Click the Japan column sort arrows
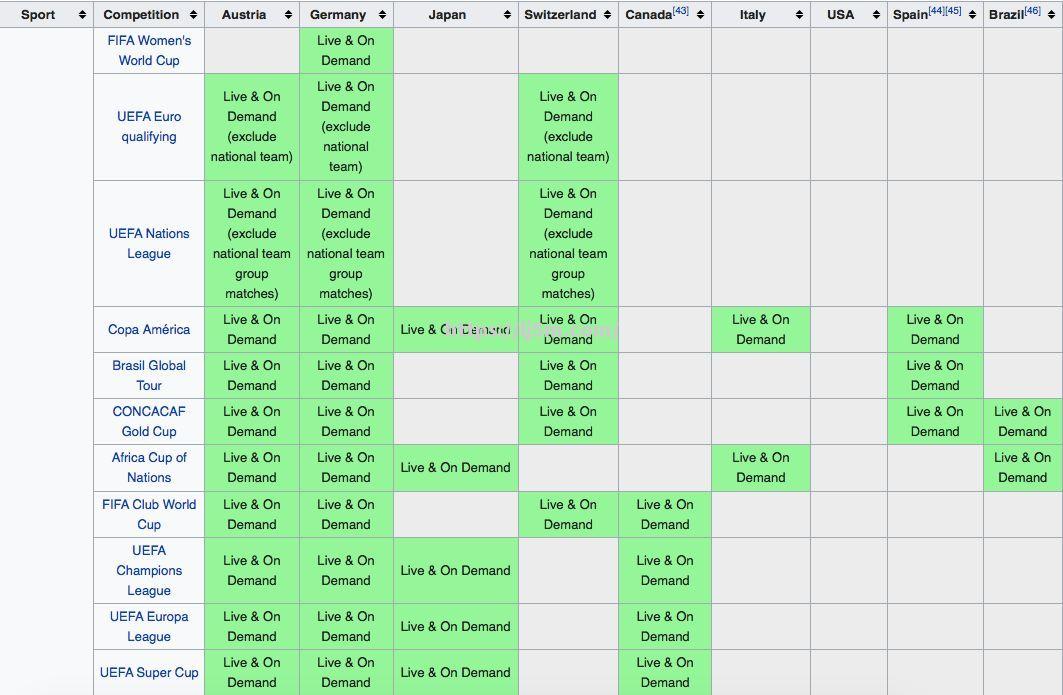 507,15
